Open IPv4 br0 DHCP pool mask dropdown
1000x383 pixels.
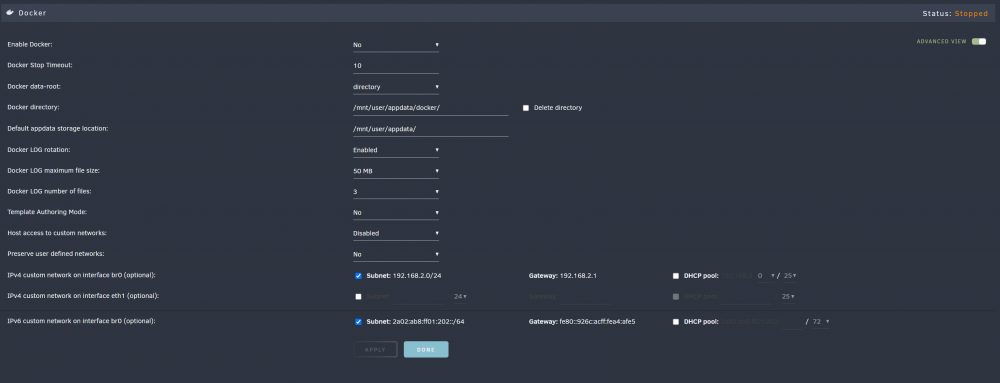tap(790, 276)
